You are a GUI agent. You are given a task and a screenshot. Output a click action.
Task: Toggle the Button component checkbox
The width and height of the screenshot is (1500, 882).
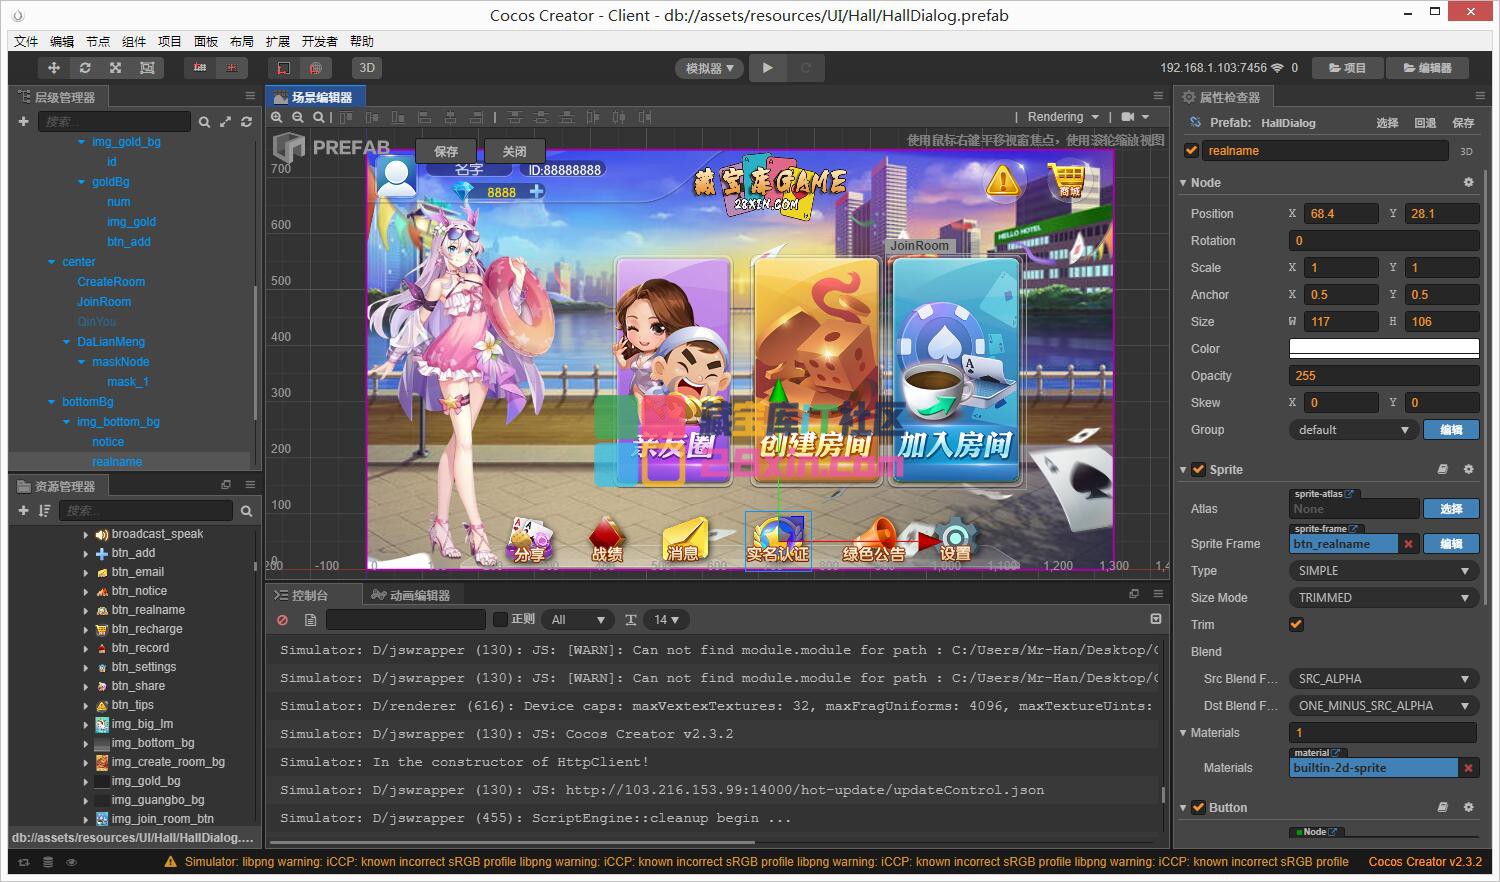click(x=1198, y=808)
